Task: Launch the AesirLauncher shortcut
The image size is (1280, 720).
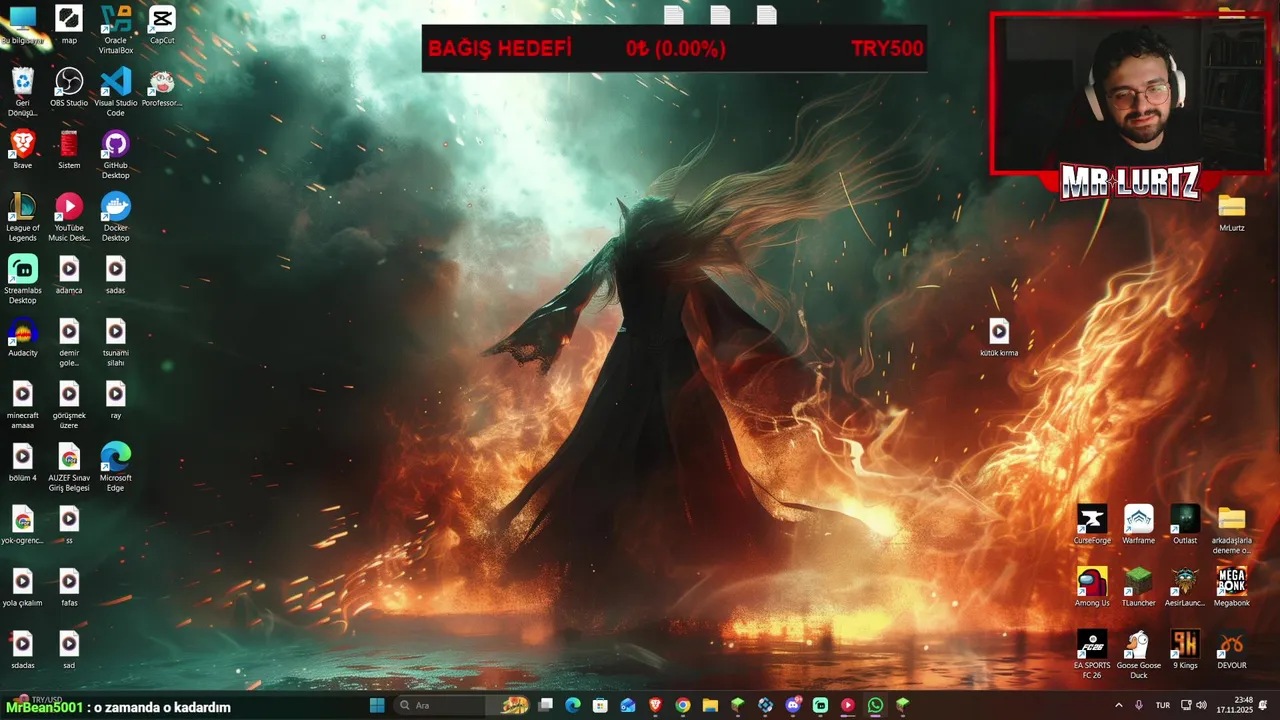Action: pos(1185,587)
